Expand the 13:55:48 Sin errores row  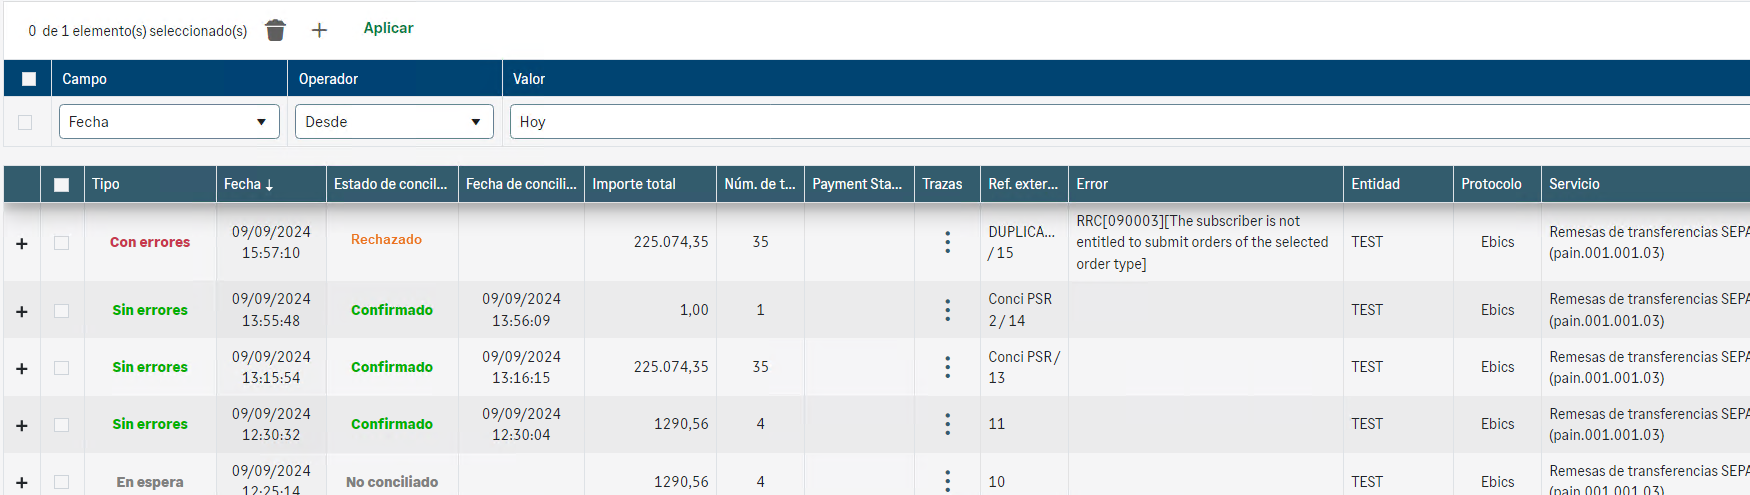tap(22, 312)
